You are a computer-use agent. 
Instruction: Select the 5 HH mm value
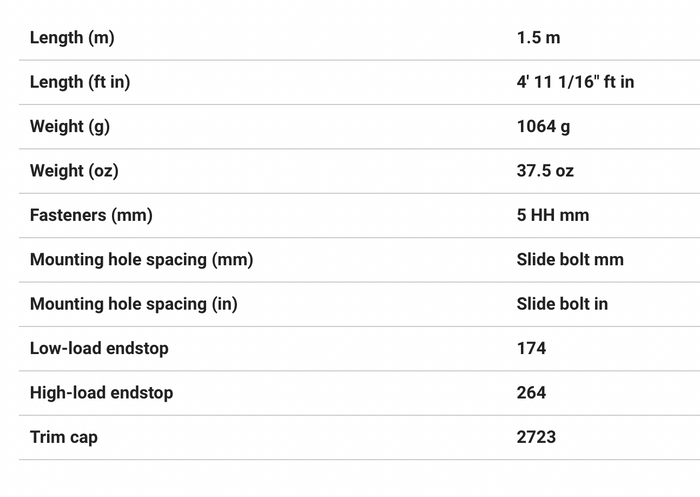[x=553, y=215]
